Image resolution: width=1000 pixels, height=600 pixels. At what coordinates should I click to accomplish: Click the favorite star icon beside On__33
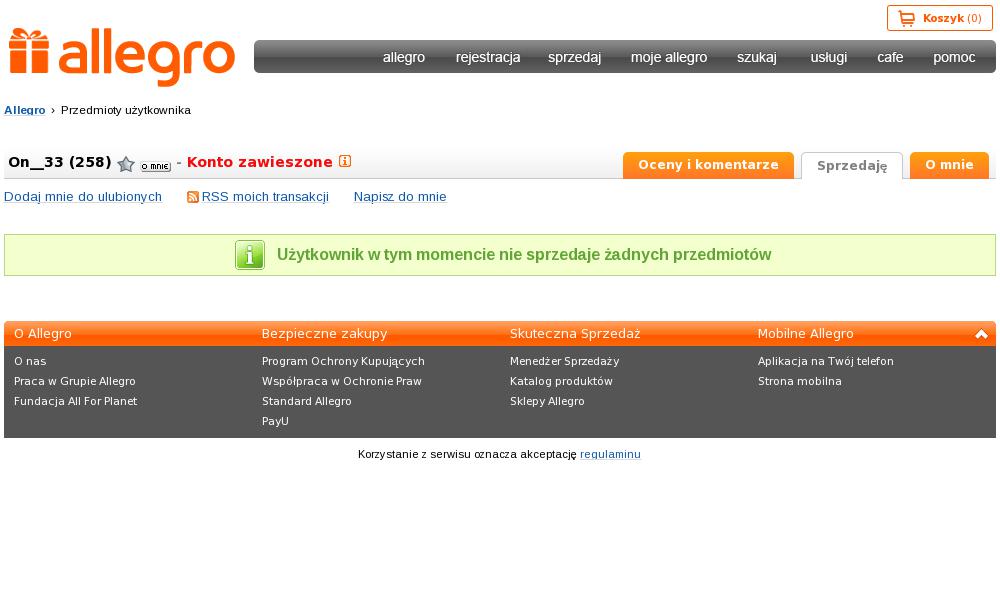click(x=126, y=165)
